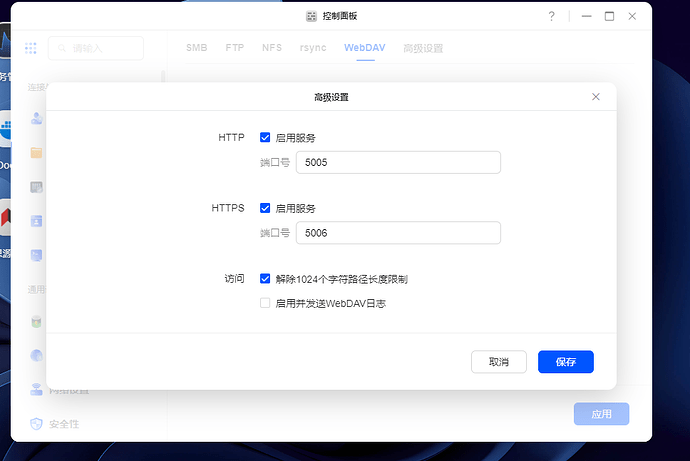
Task: Click the control panel home grid icon
Action: point(30,48)
